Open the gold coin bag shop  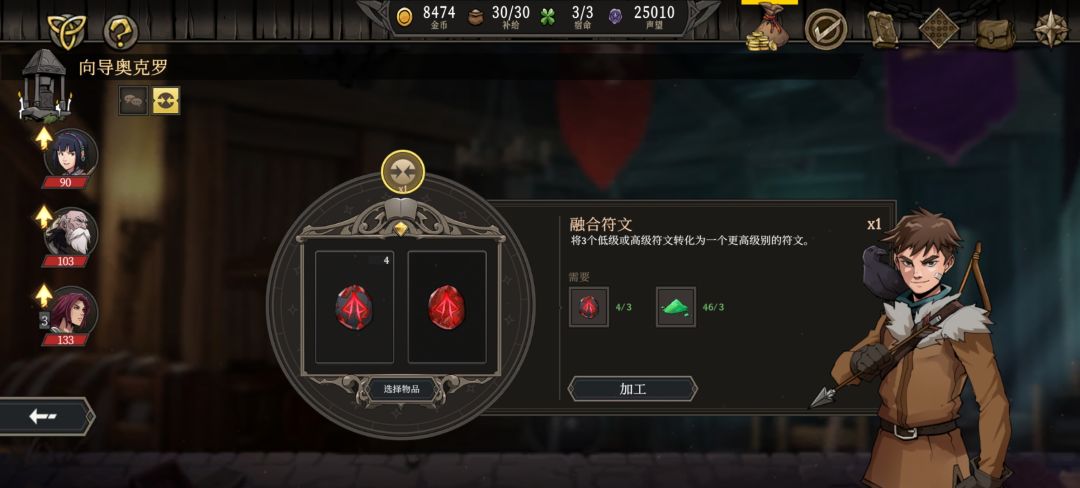[768, 28]
